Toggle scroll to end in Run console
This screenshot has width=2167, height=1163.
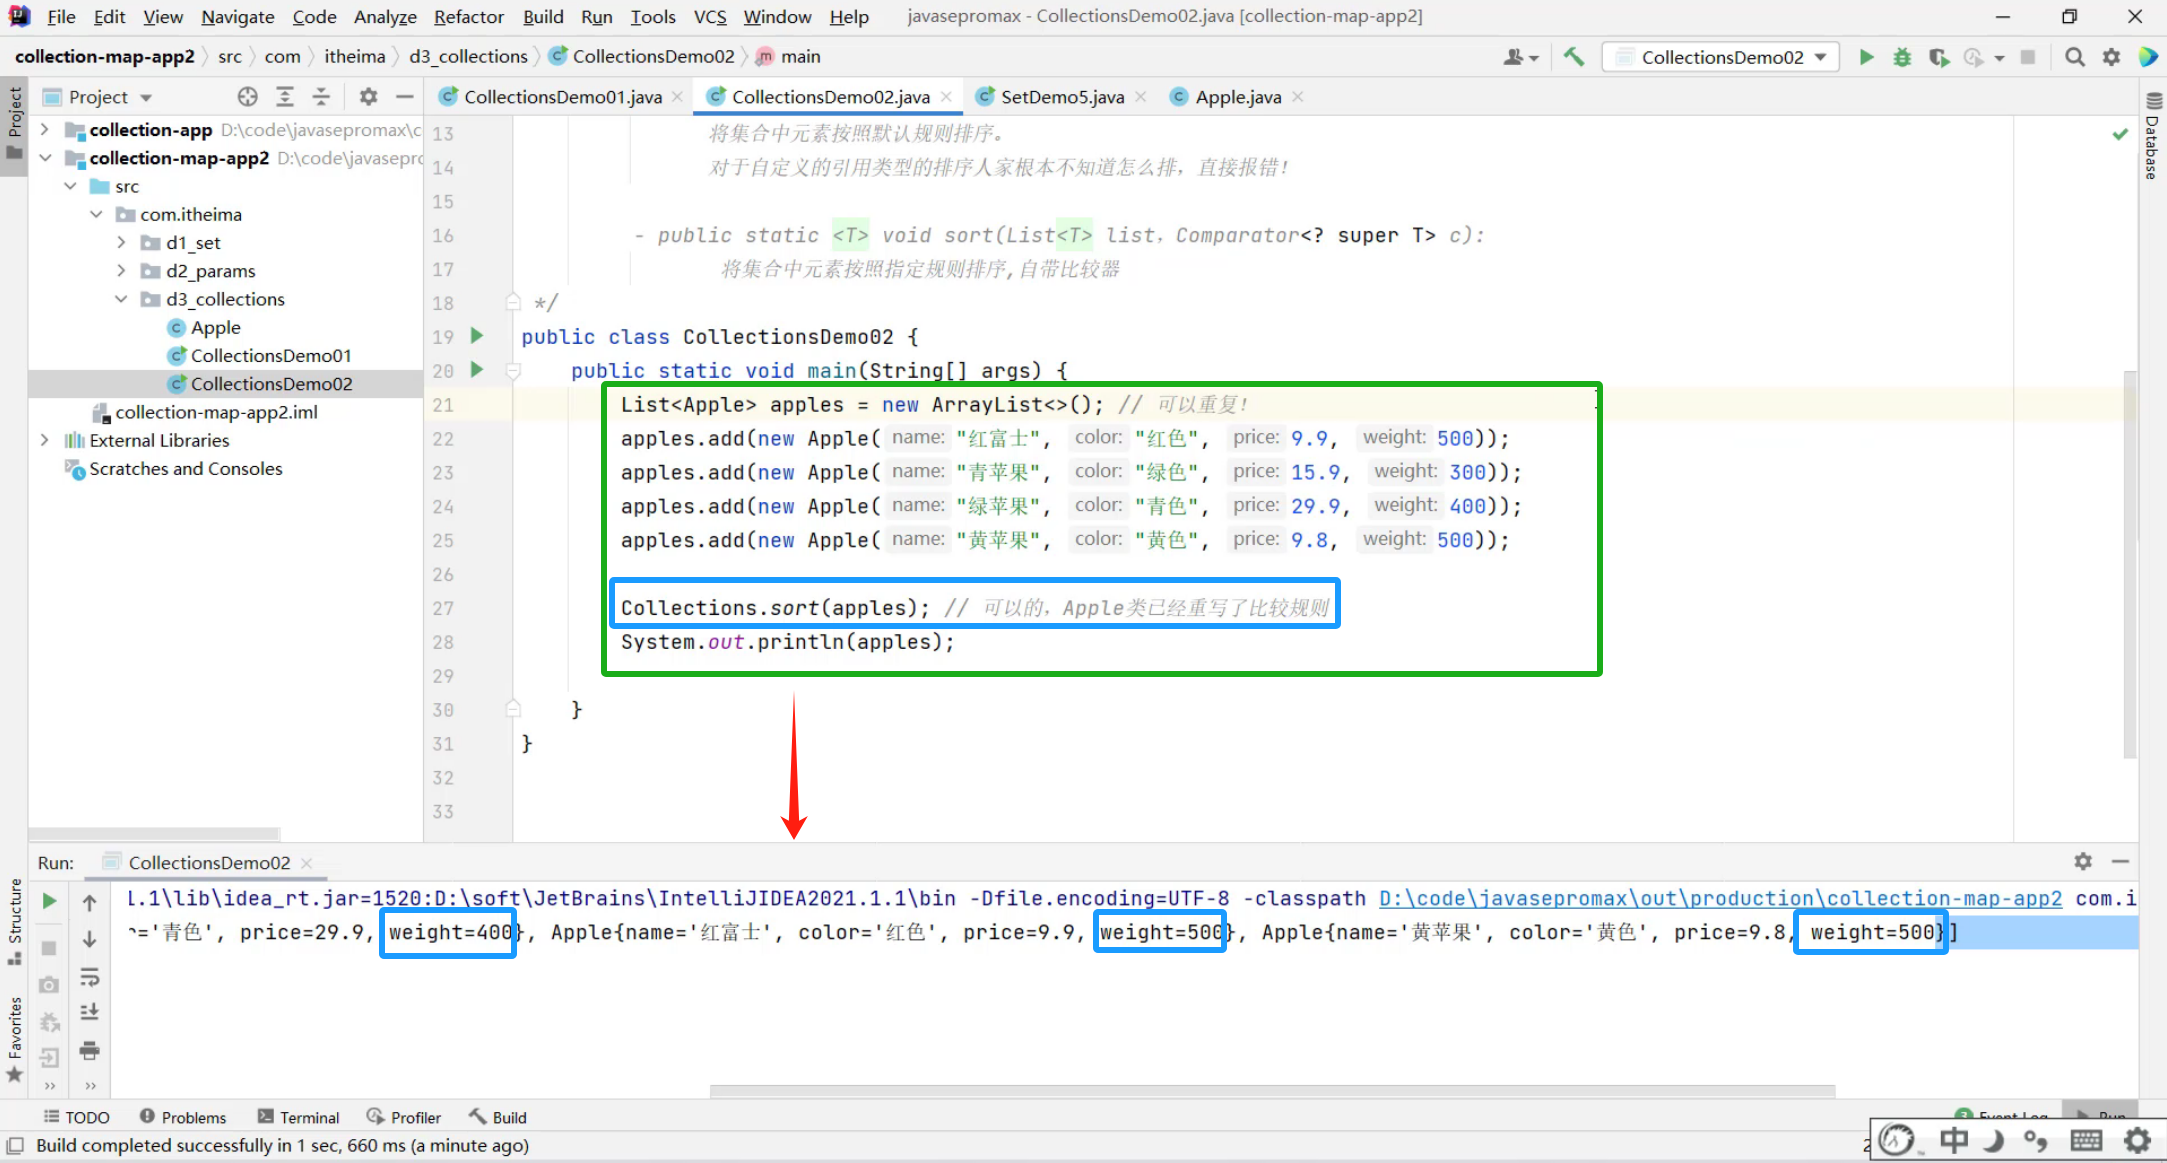coord(90,1012)
